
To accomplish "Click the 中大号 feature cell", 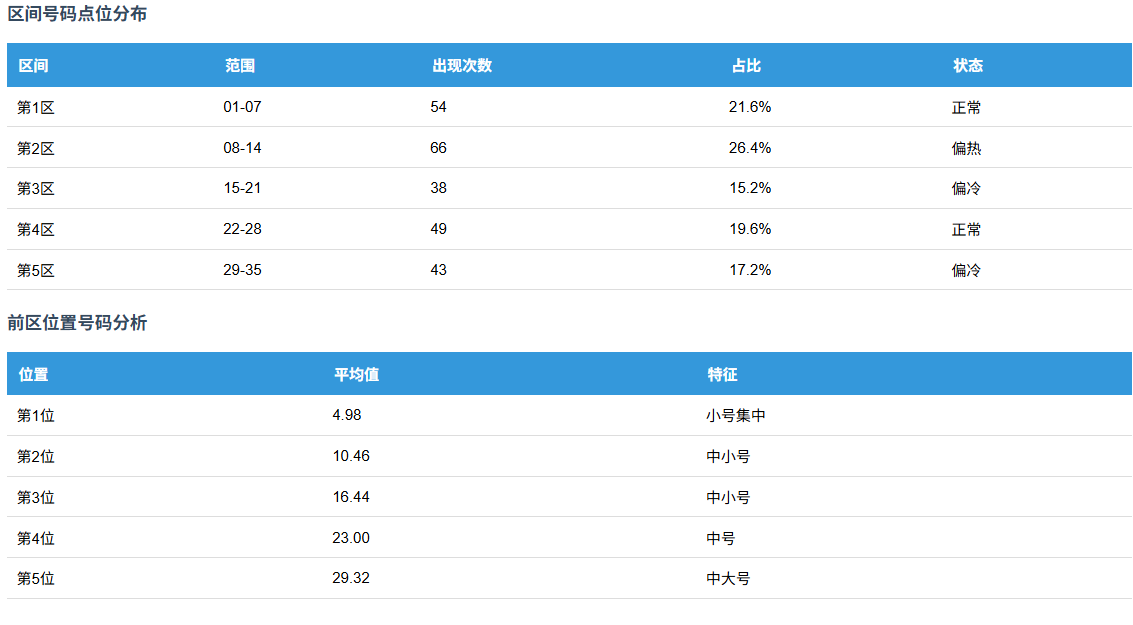I will point(728,578).
